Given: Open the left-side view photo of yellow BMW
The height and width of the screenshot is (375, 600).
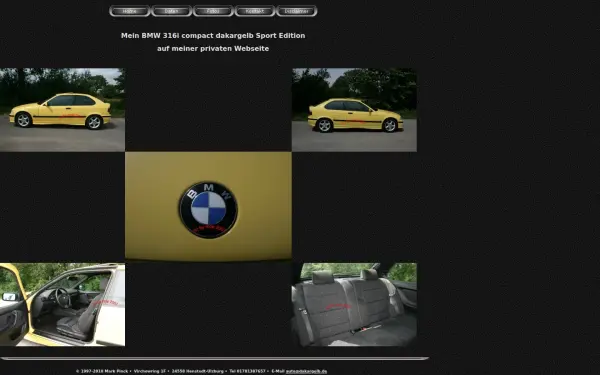Looking at the screenshot, I should [62, 110].
